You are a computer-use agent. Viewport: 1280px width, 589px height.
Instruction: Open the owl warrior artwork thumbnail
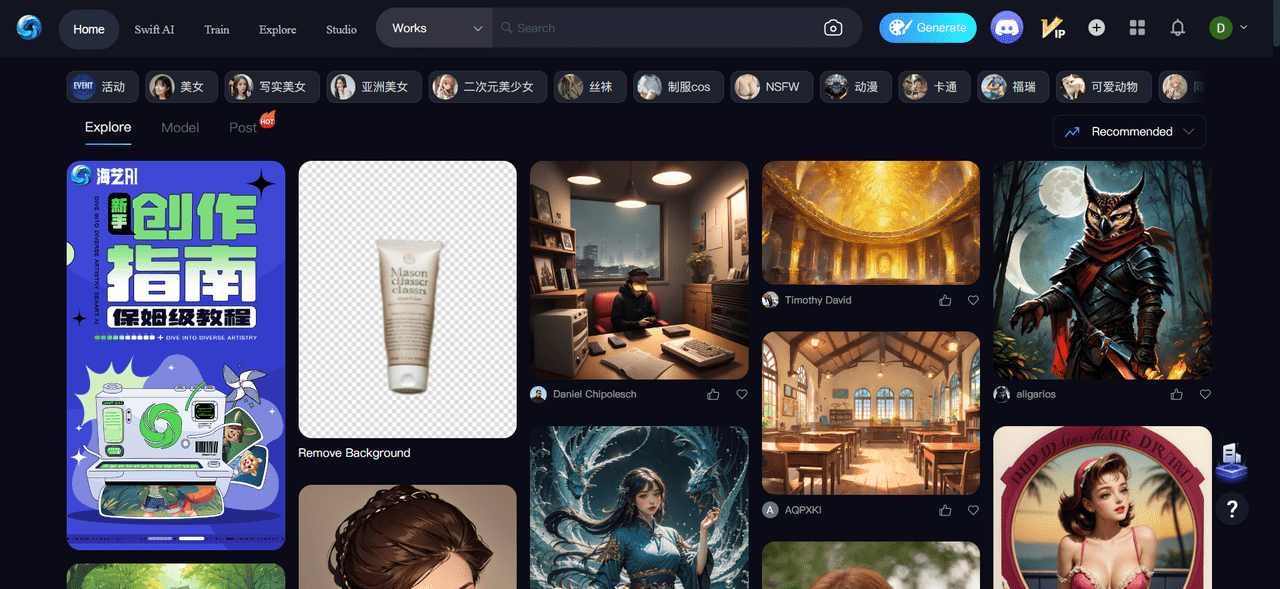1102,270
